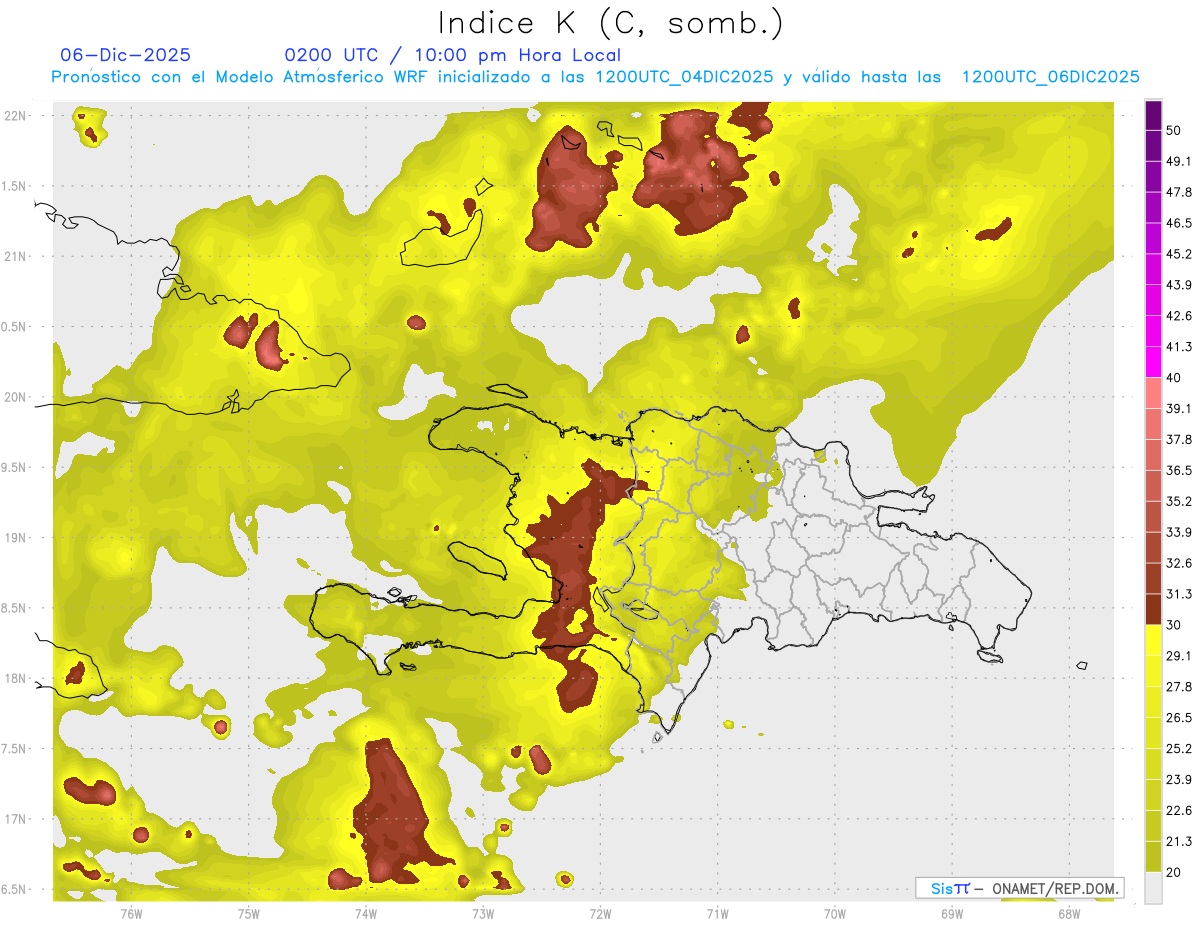Pick the '69W' longitude axis label
The width and height of the screenshot is (1200, 927).
click(952, 914)
